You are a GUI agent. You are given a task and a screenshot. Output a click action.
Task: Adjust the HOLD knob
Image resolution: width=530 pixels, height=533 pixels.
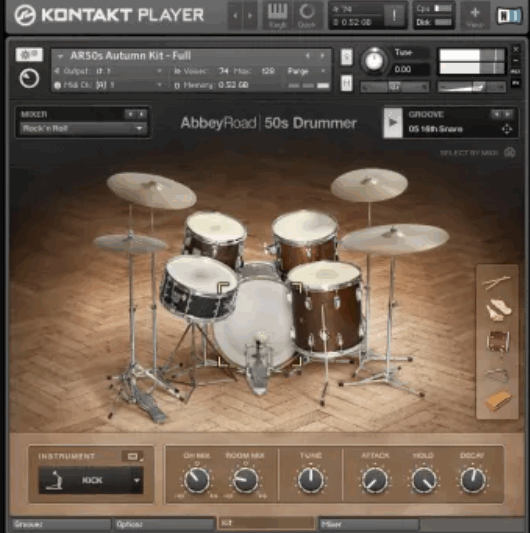click(x=424, y=480)
